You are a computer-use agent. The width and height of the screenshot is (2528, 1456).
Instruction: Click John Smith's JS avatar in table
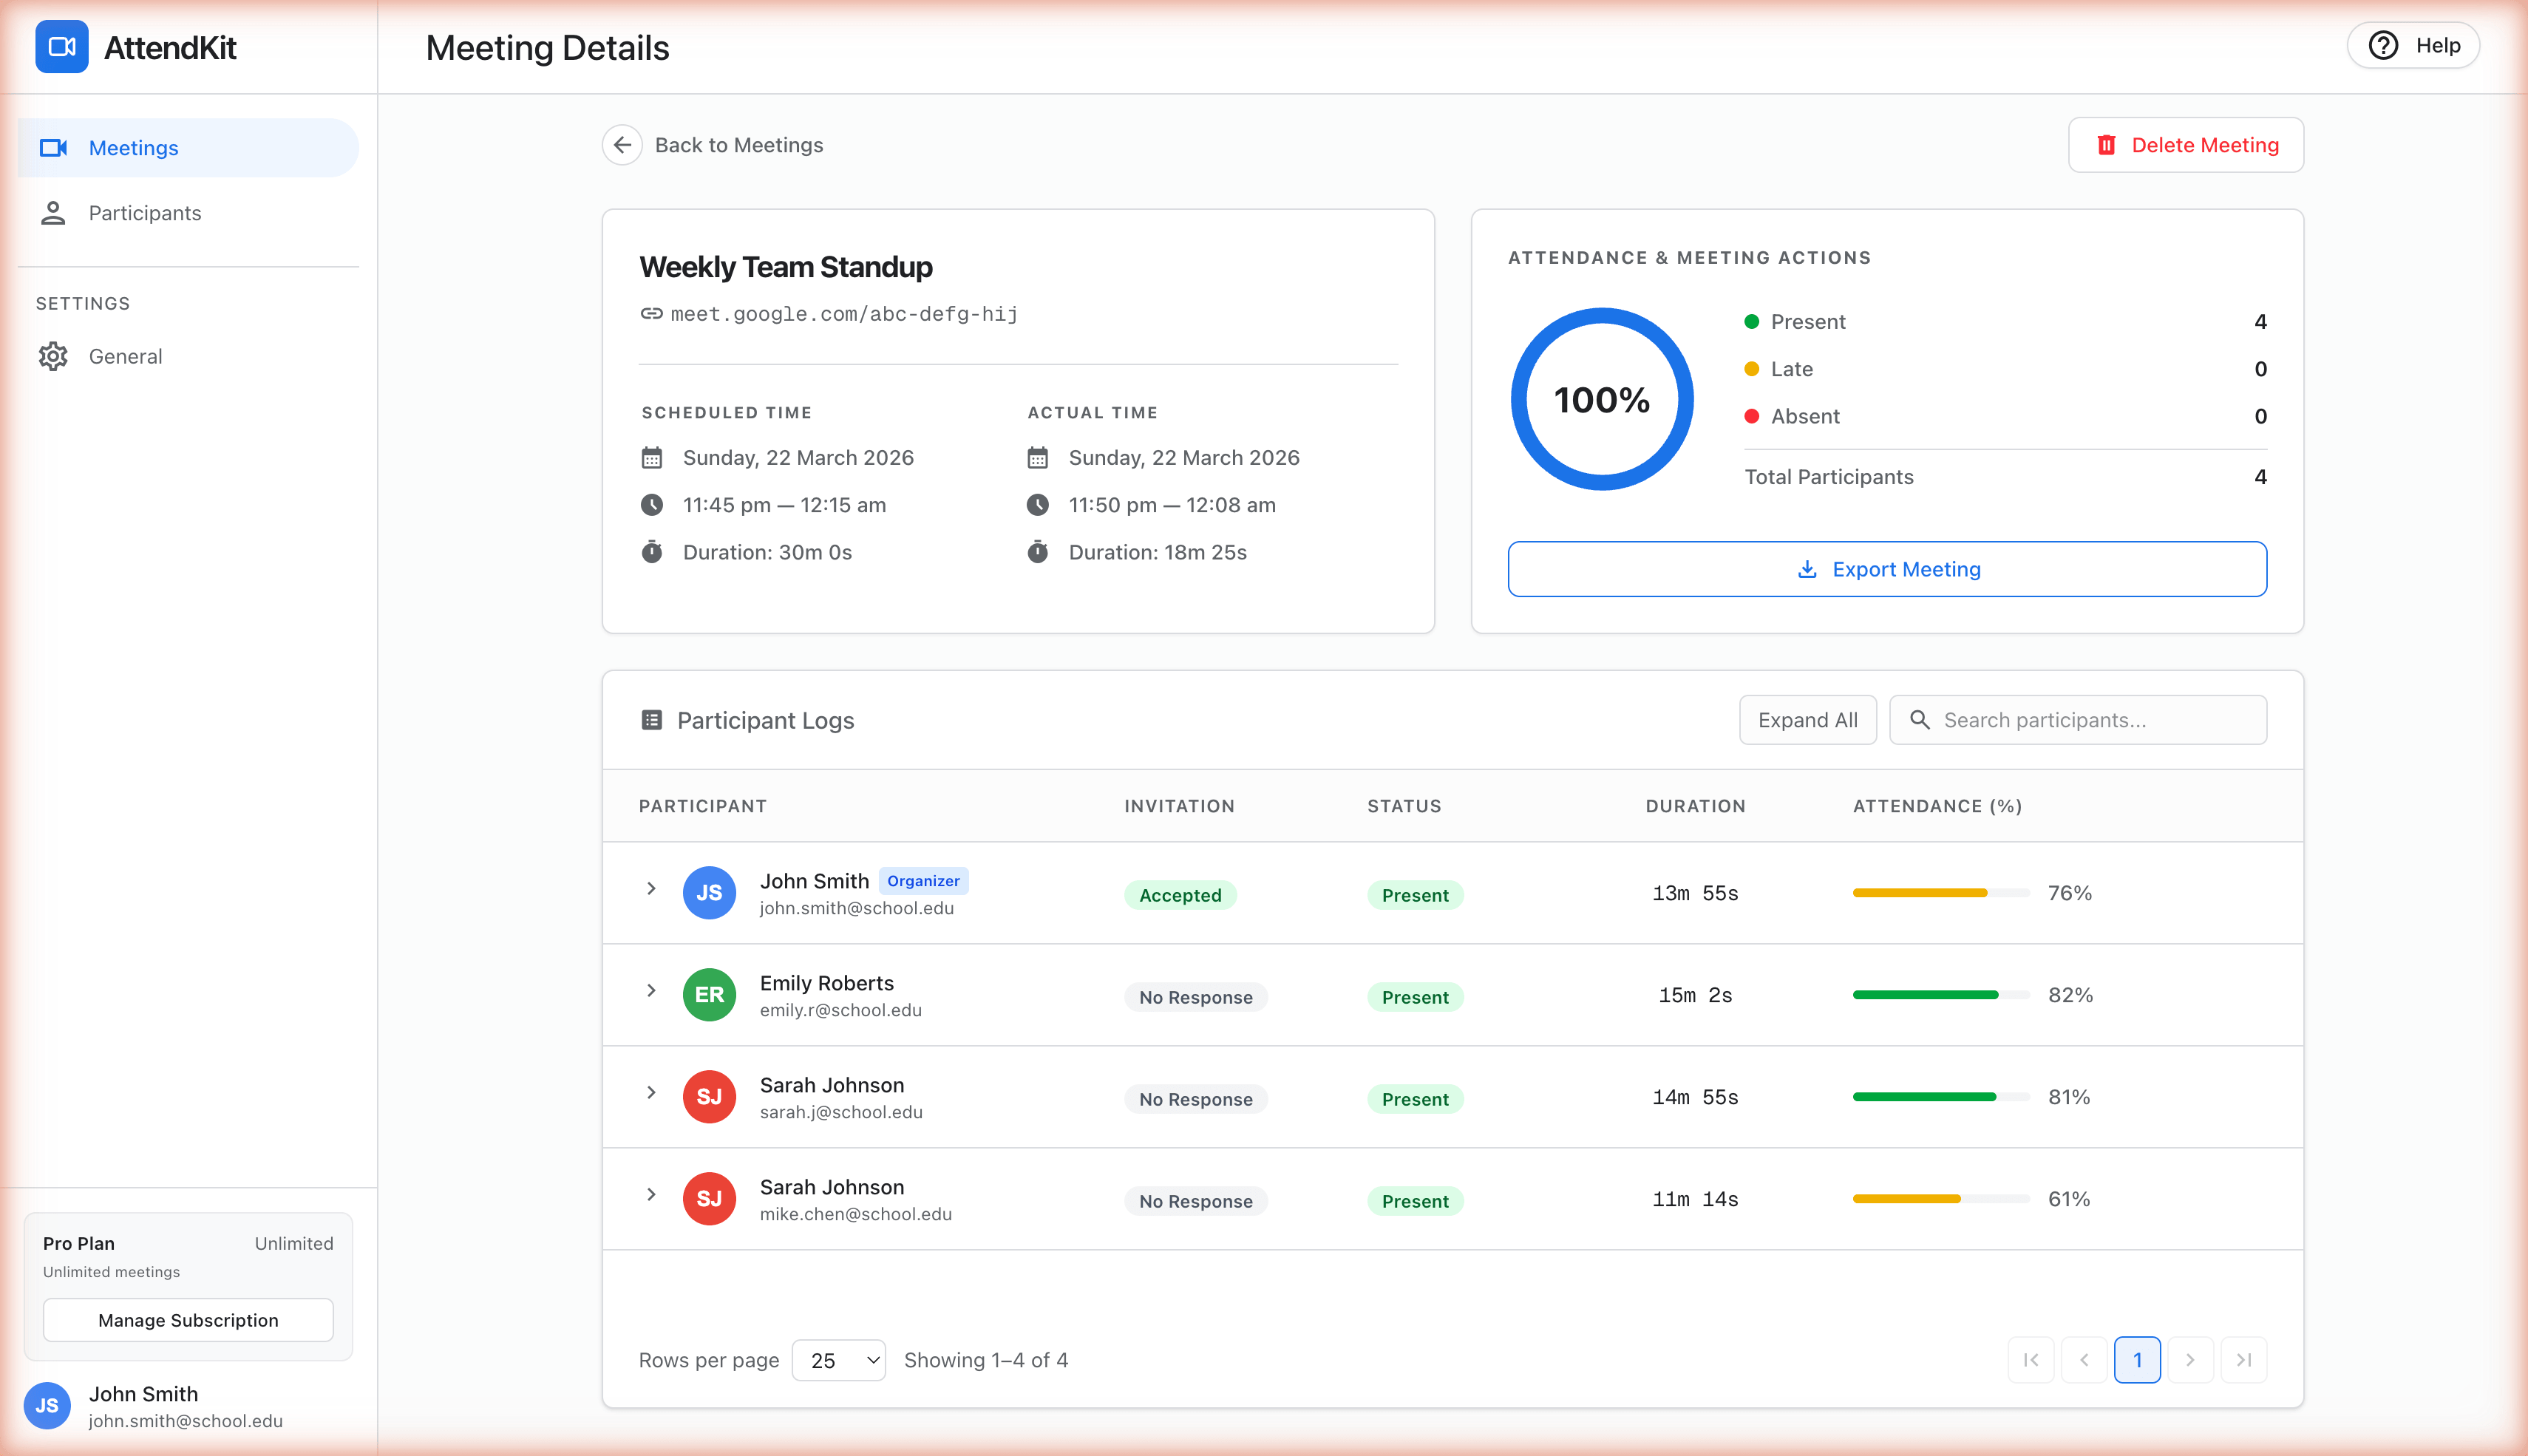coord(709,893)
